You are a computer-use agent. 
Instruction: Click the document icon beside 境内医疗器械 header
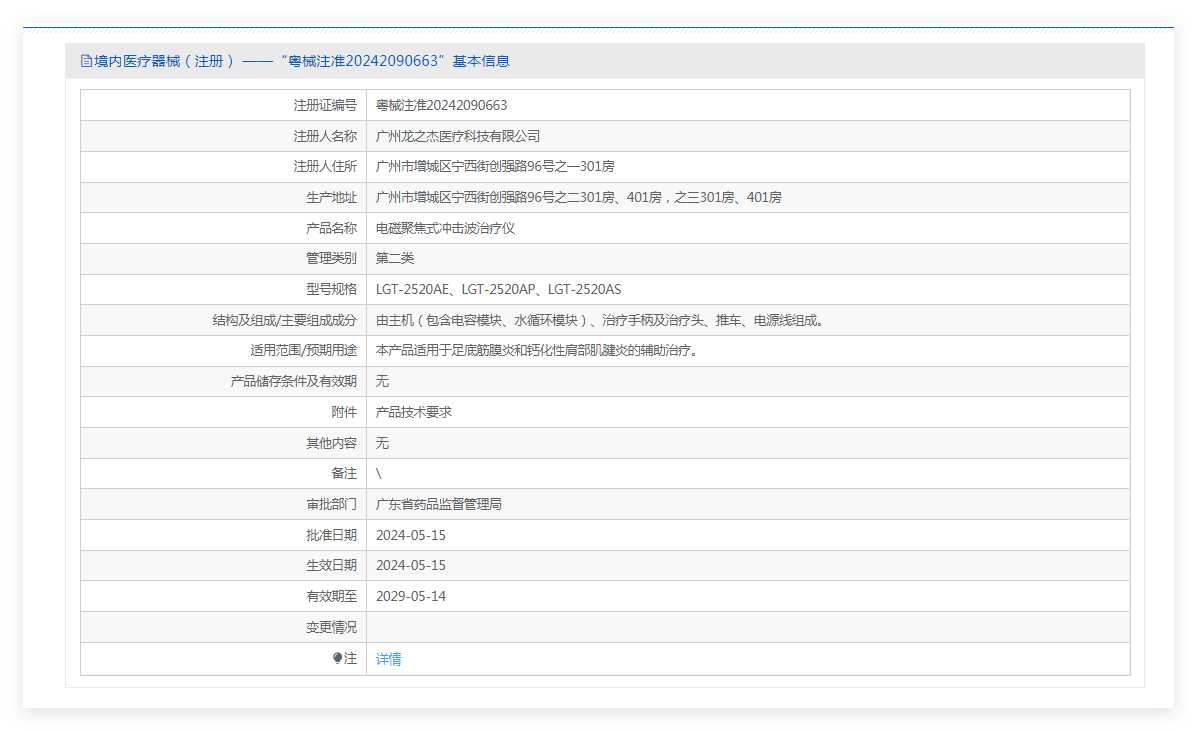86,61
